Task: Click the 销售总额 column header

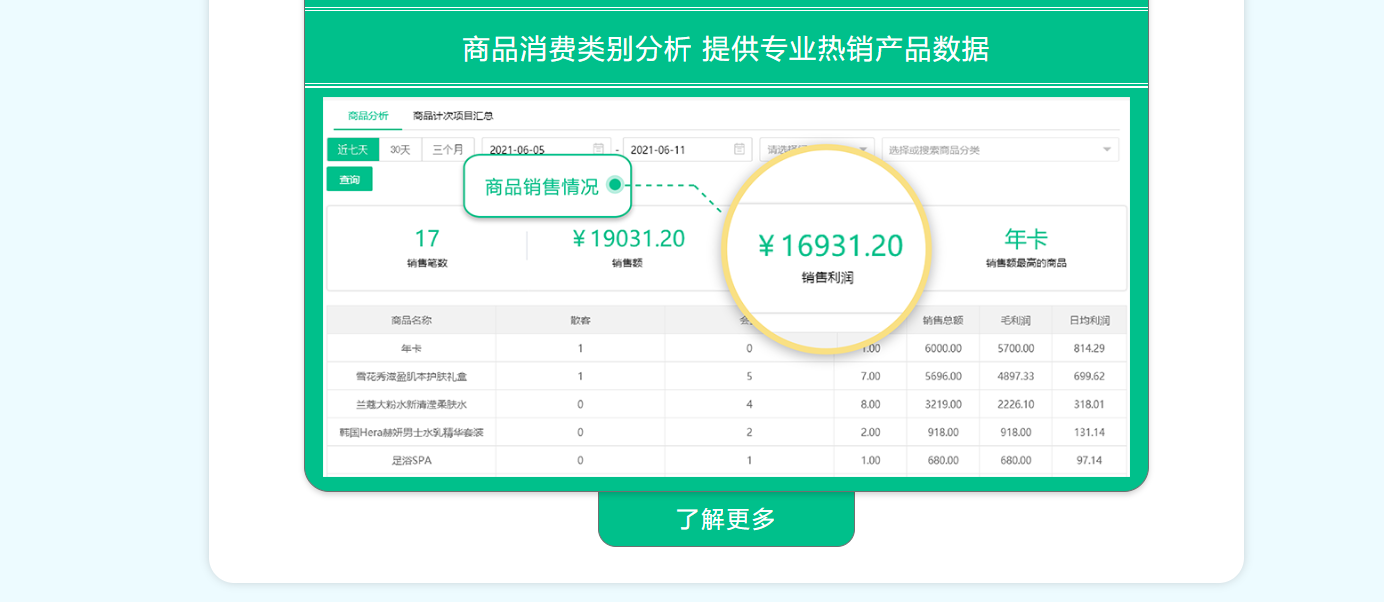Action: 942,318
